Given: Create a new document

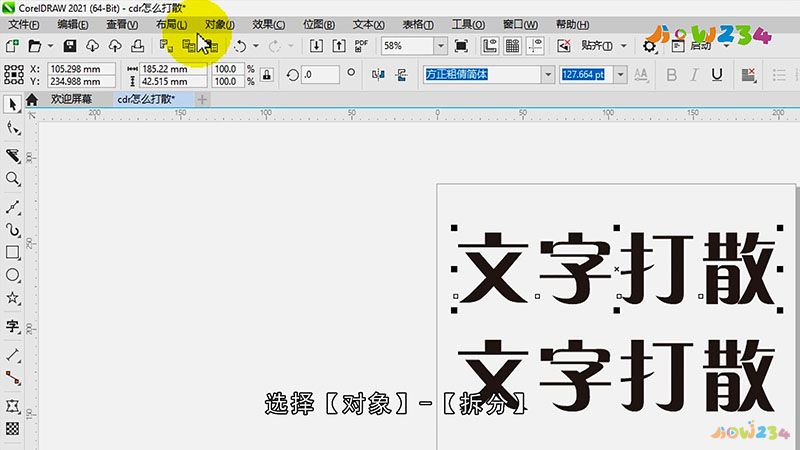Looking at the screenshot, I should tap(12, 46).
